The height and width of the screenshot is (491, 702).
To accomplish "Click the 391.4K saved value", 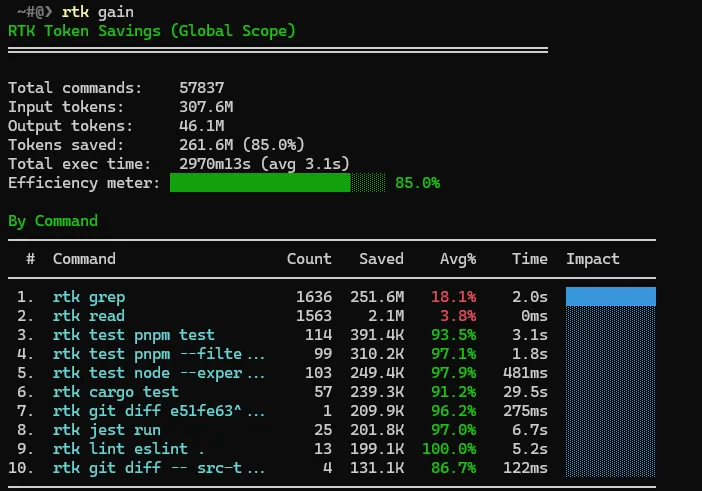I will point(377,335).
